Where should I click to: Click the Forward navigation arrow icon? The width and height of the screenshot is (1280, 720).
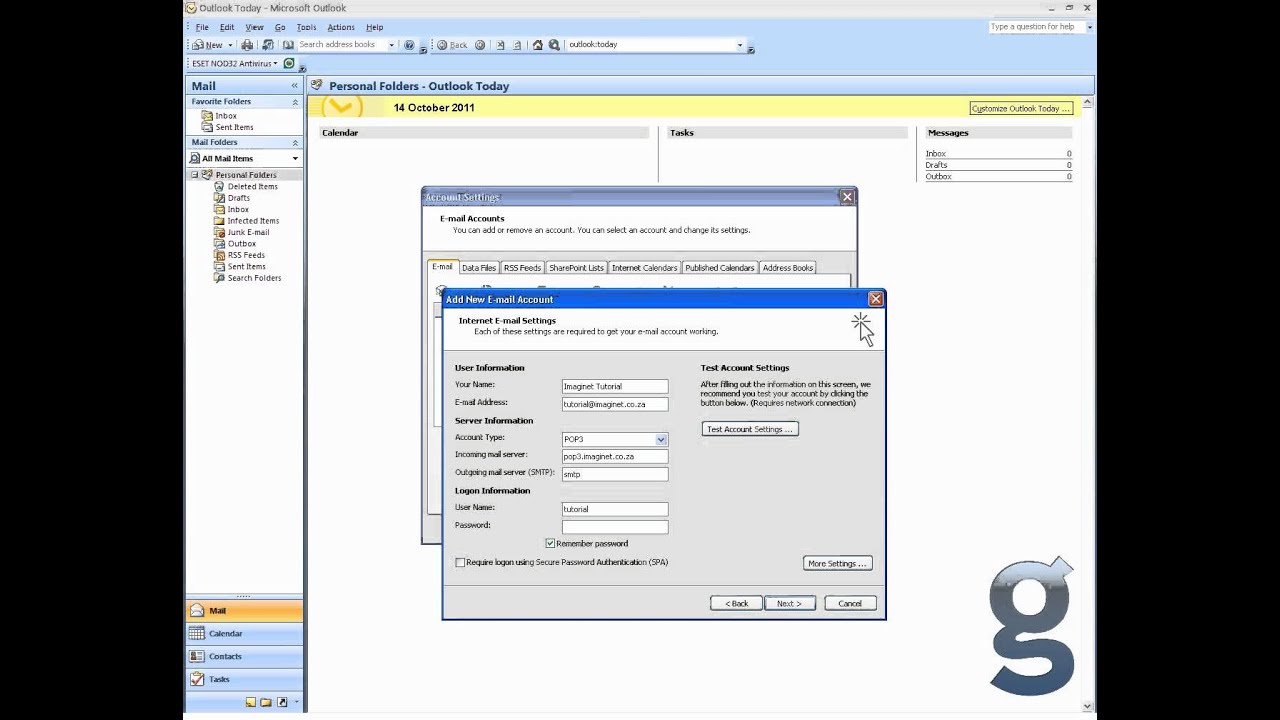click(480, 45)
